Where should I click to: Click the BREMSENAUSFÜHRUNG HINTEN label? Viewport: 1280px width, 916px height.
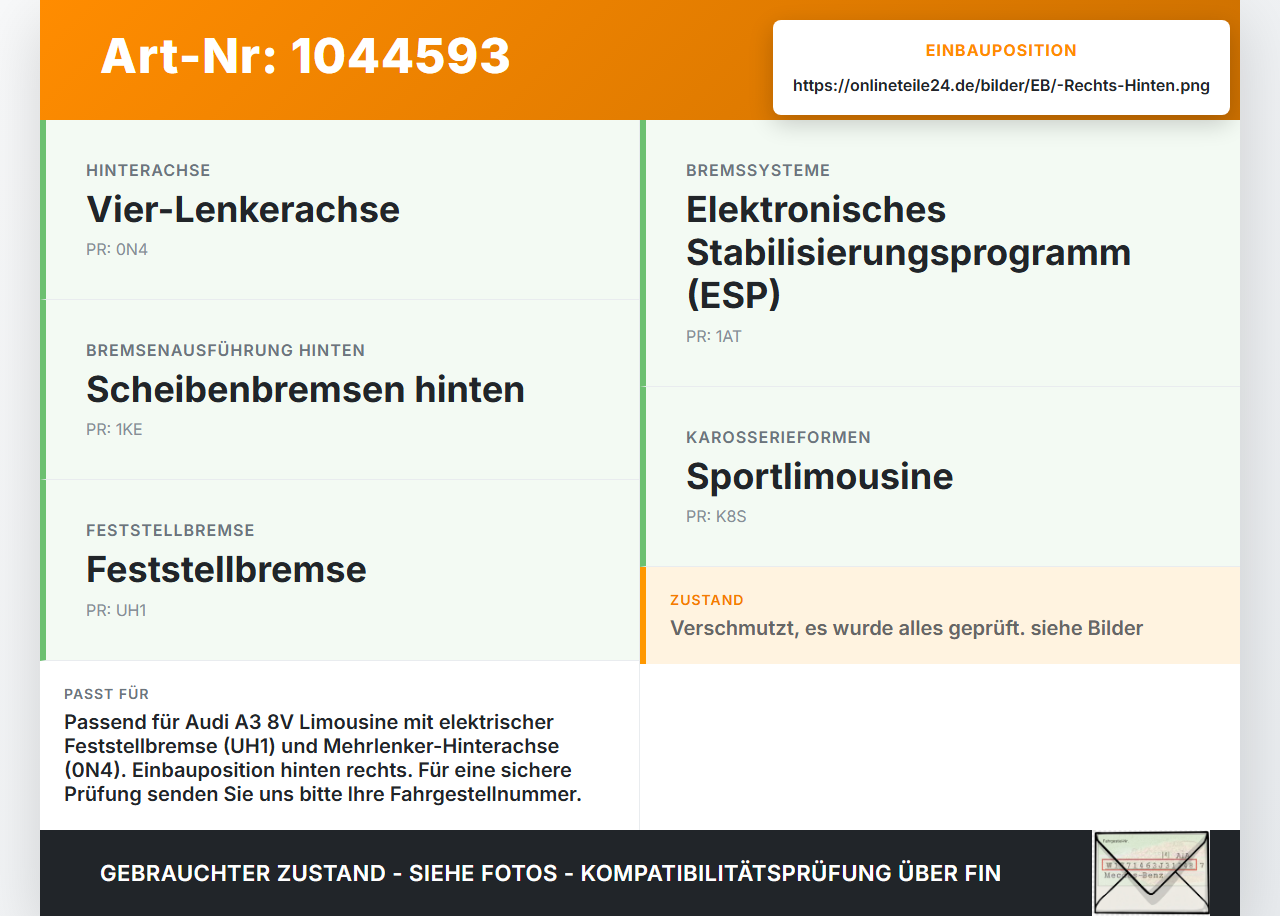[x=225, y=351]
